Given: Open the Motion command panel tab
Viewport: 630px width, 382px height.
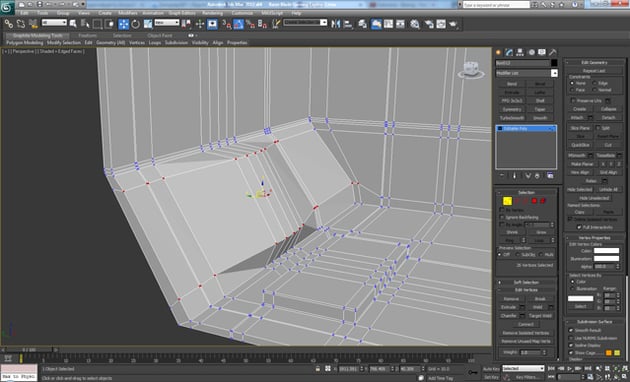Looking at the screenshot, I should [531, 52].
